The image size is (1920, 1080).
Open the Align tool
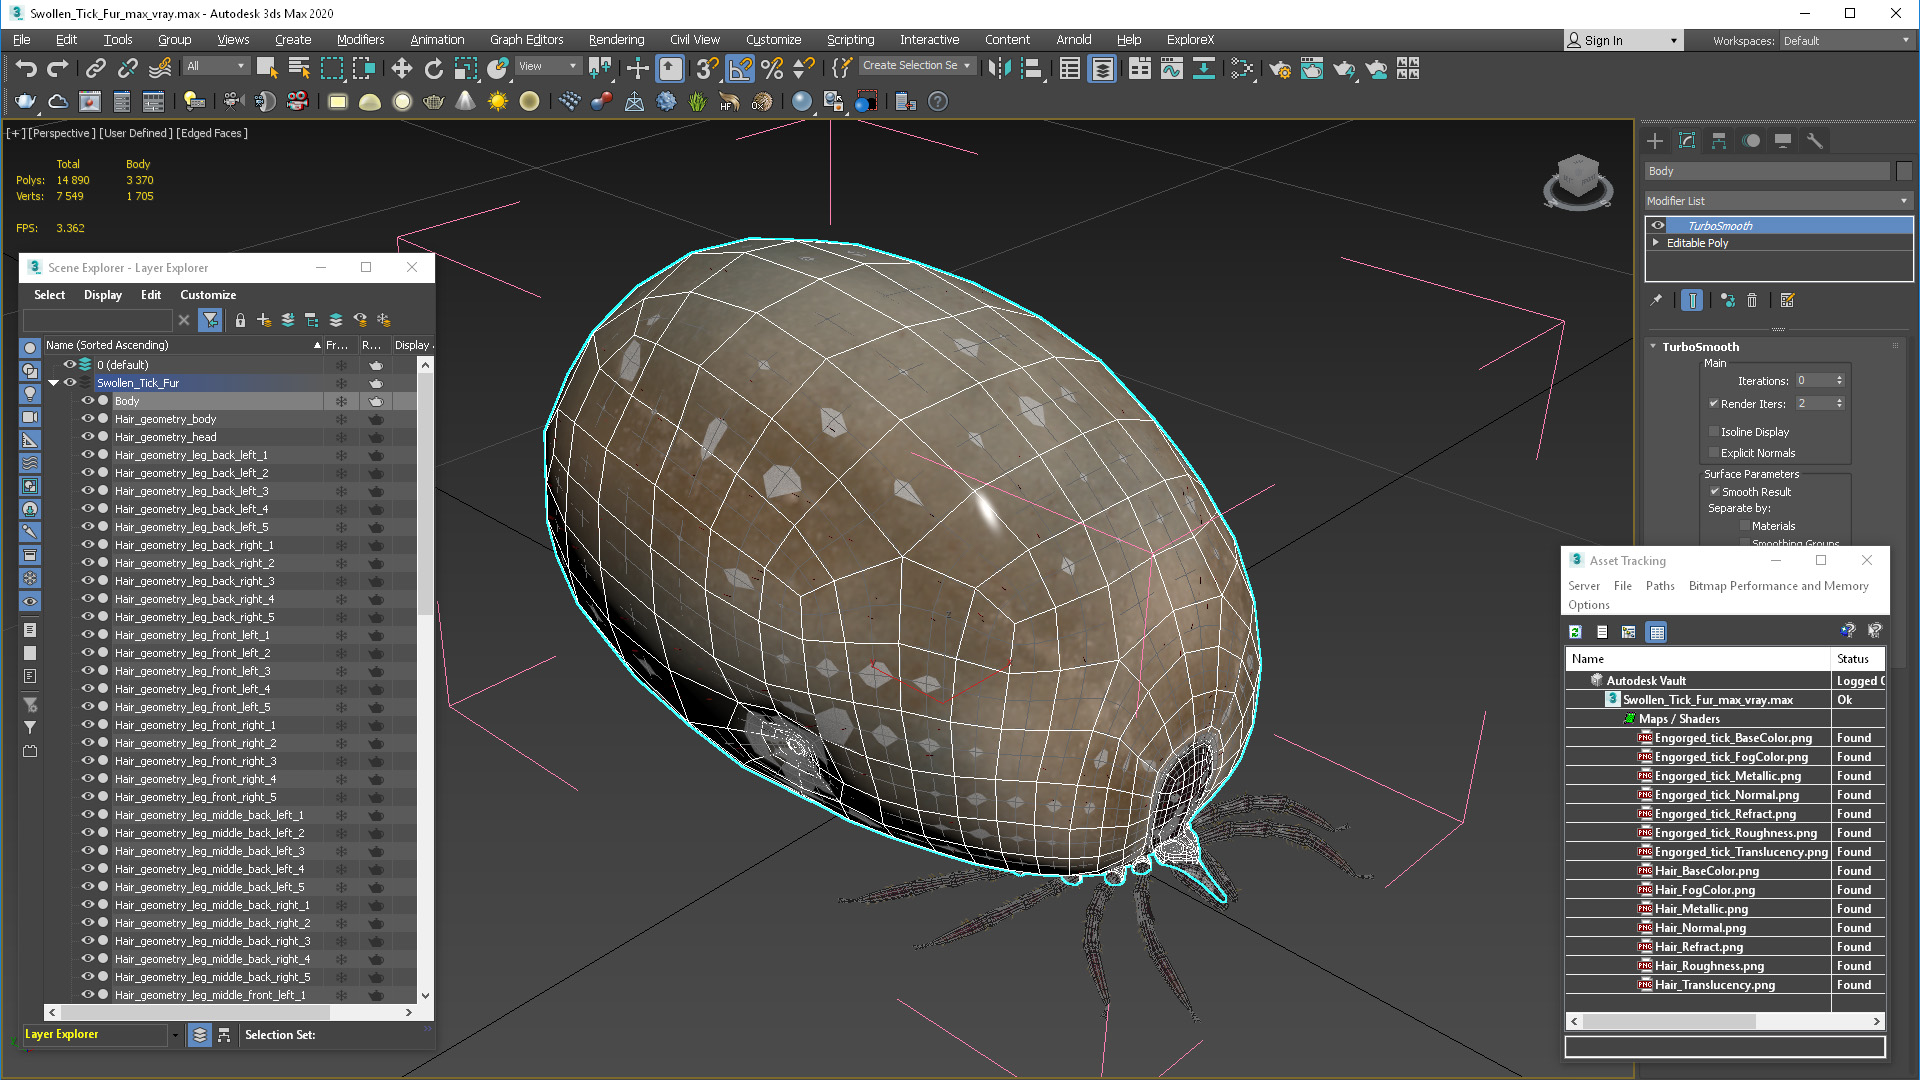pyautogui.click(x=1031, y=68)
